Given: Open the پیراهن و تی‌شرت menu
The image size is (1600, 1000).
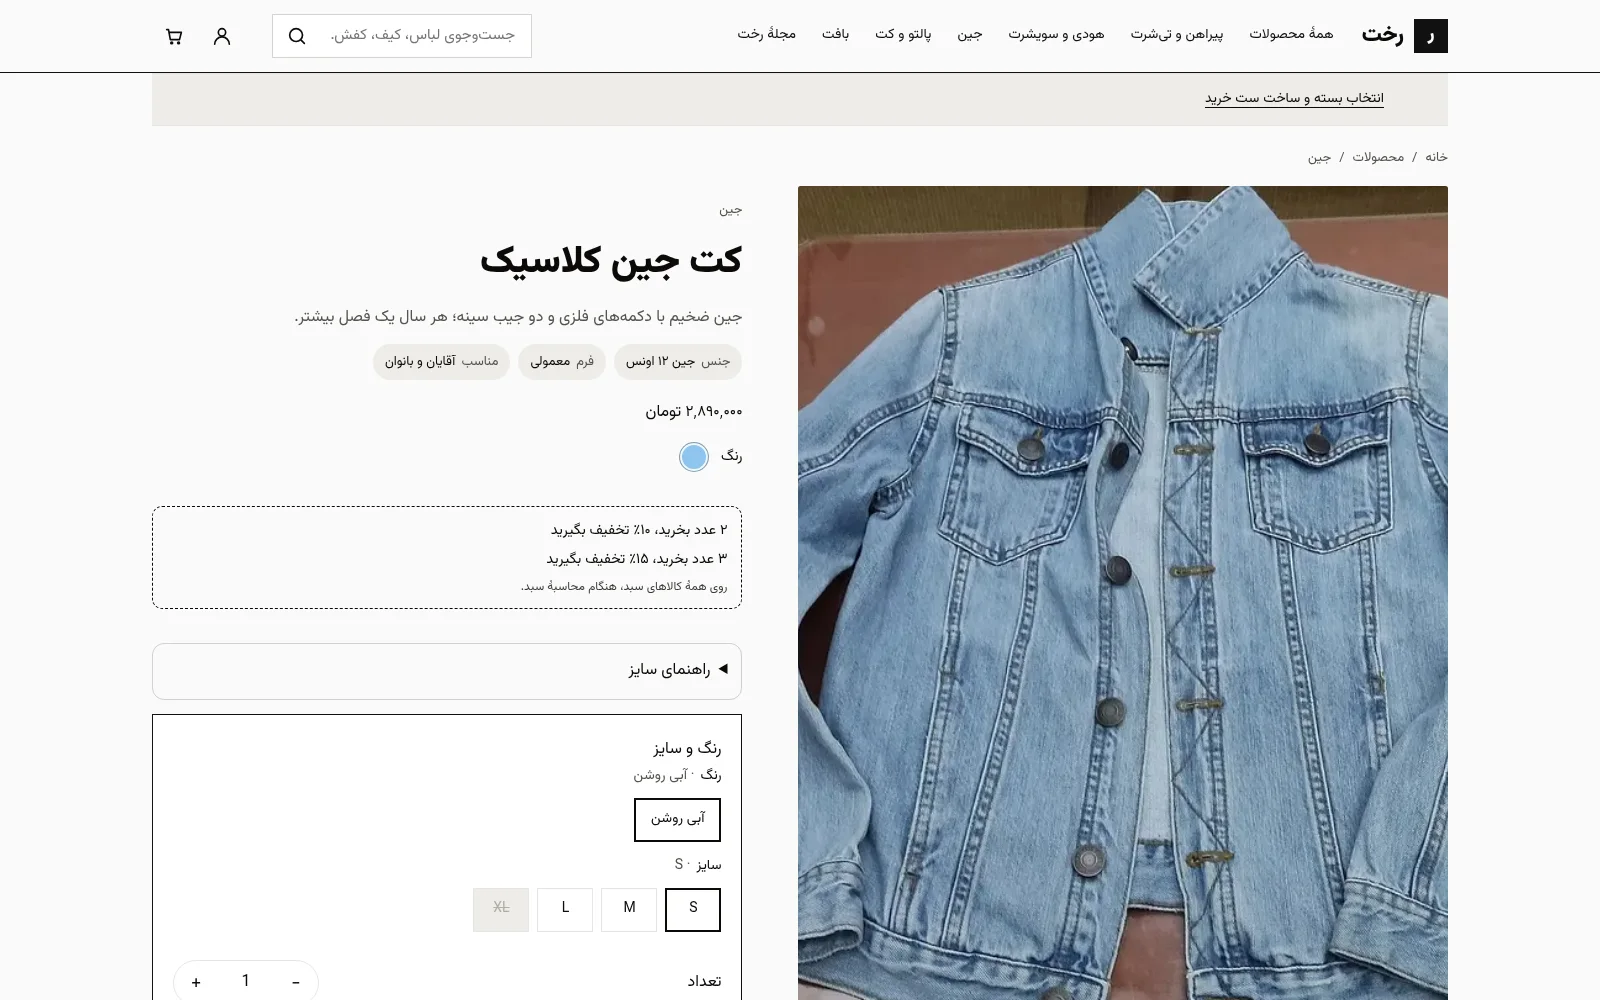Looking at the screenshot, I should [1177, 35].
